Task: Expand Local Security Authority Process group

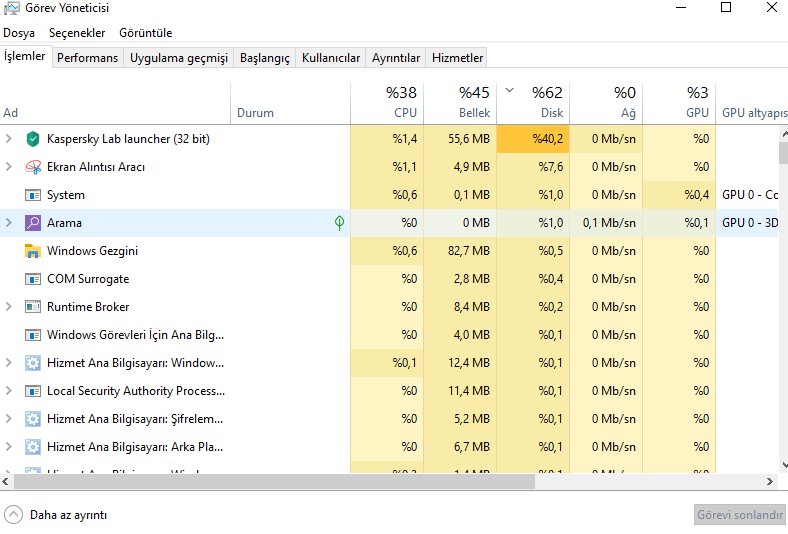Action: [9, 391]
